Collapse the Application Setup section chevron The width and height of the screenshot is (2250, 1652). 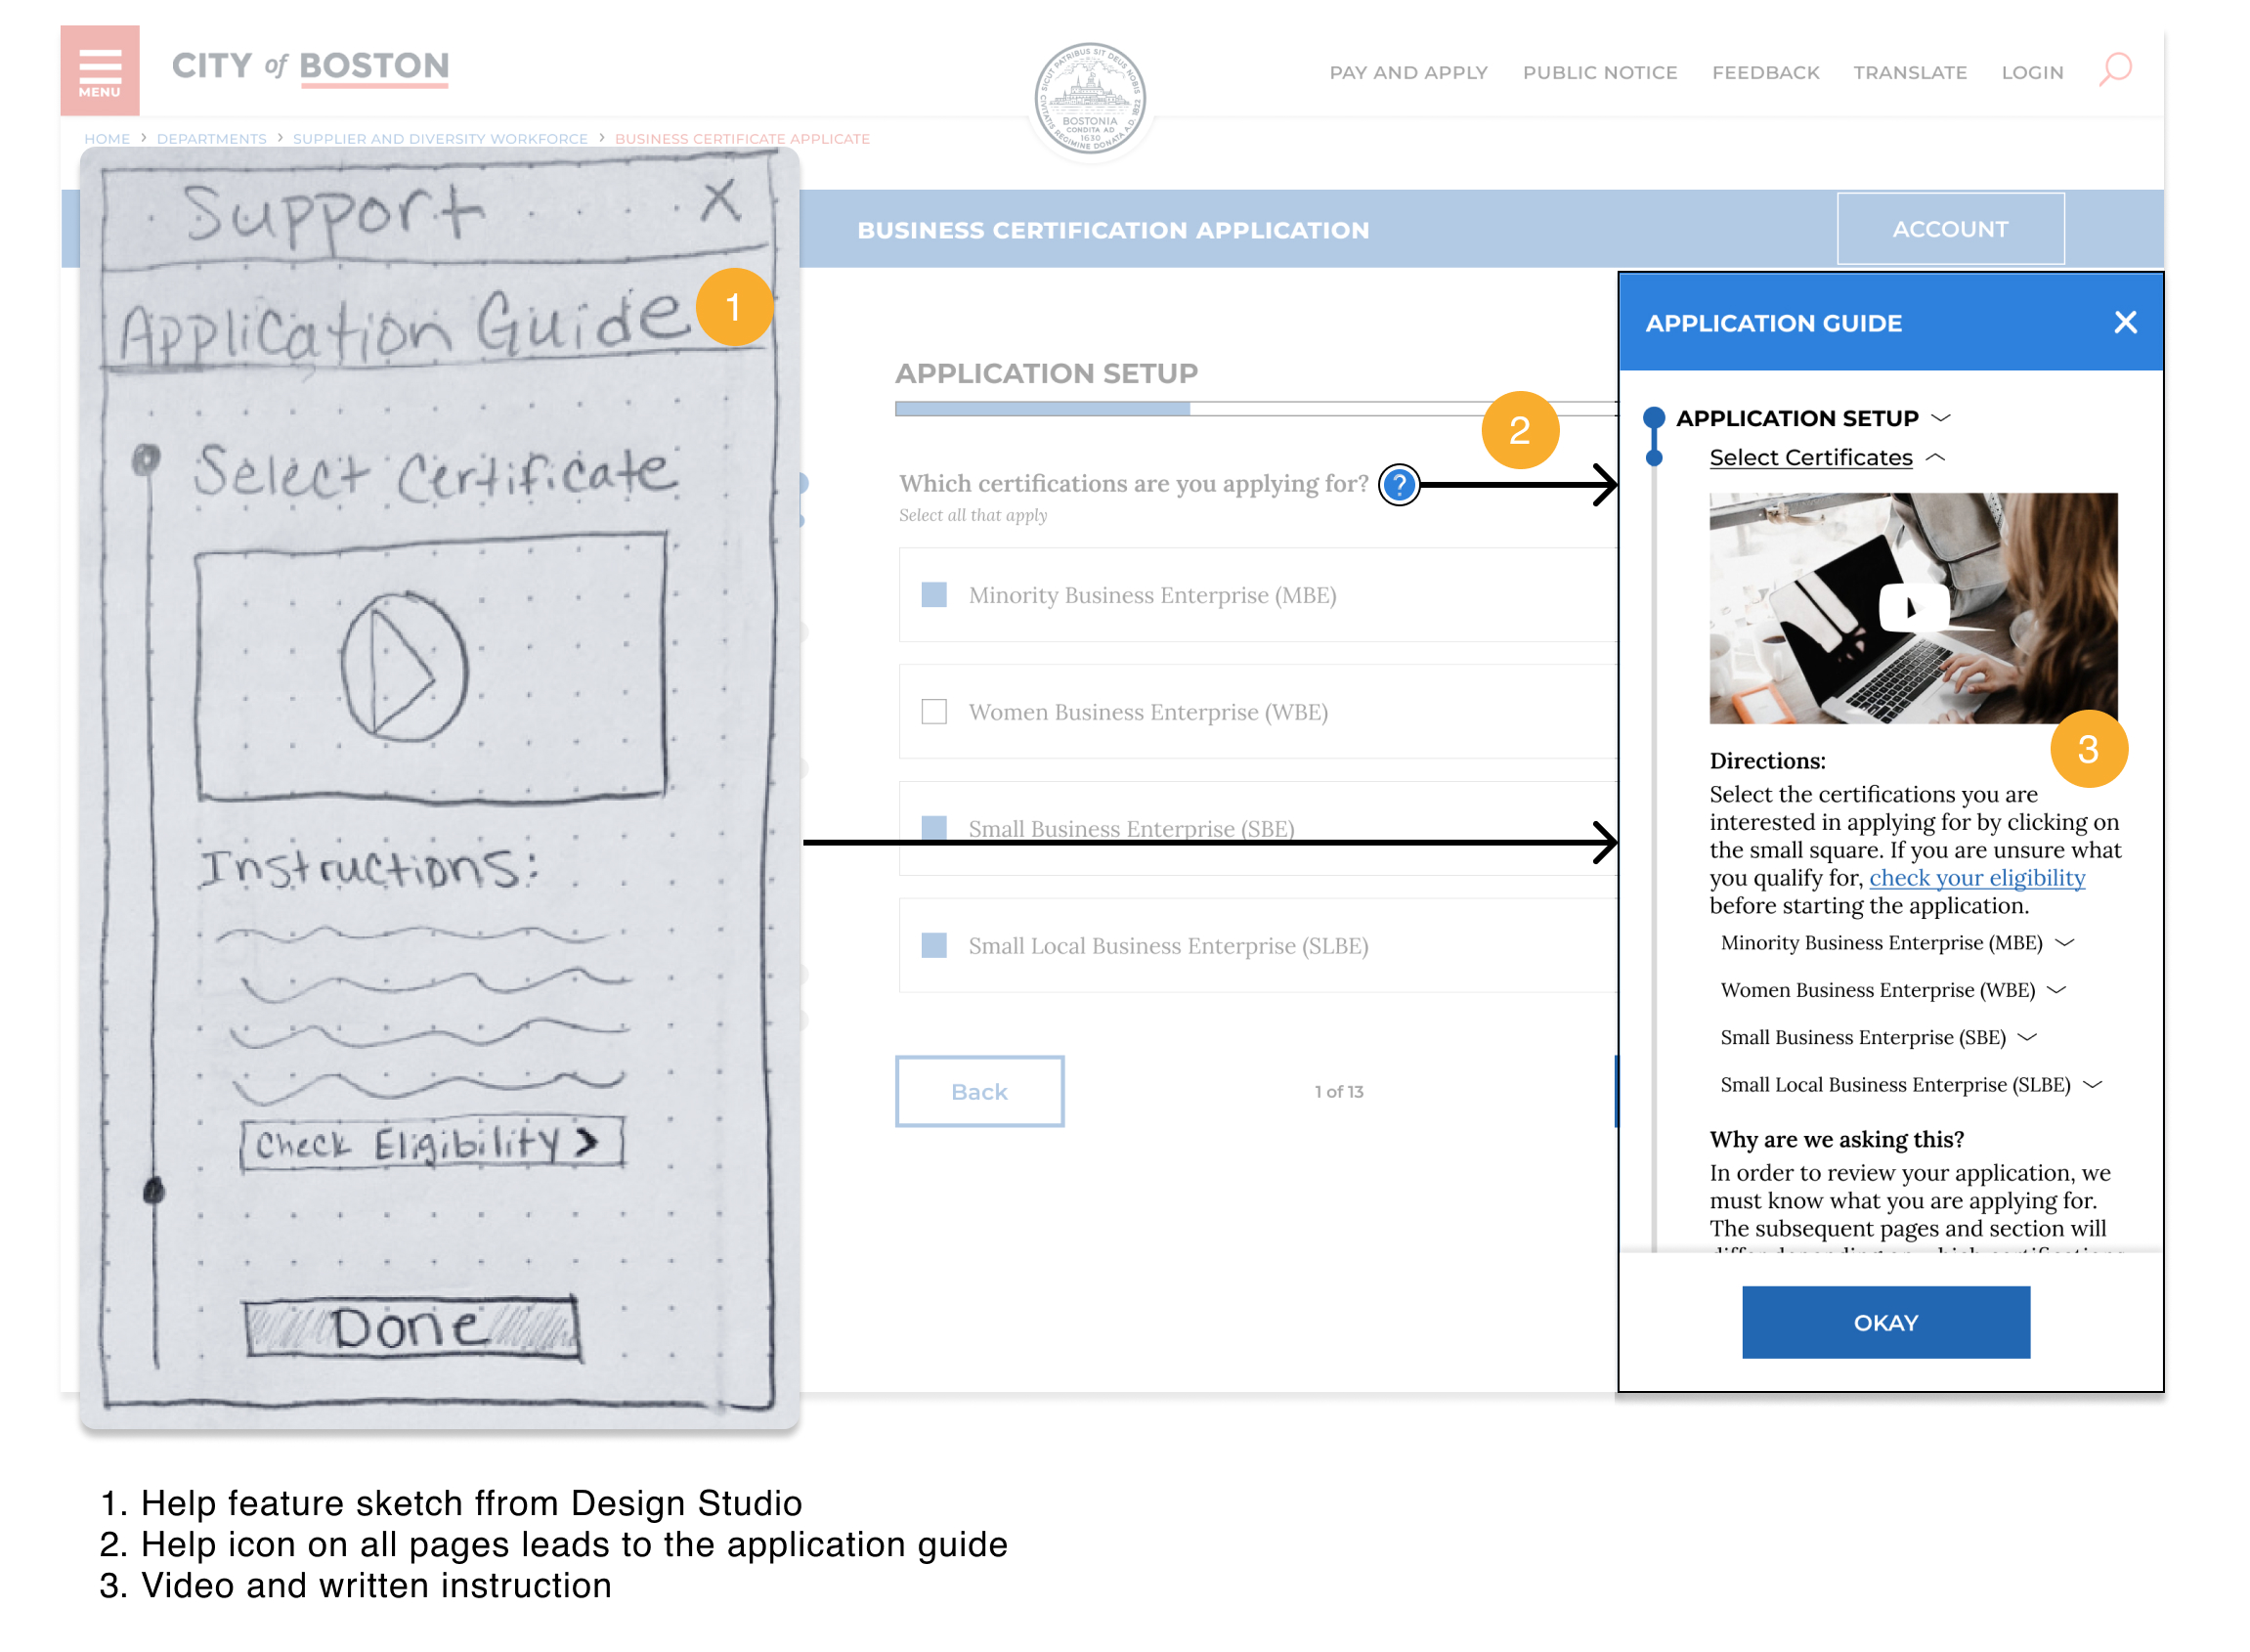pyautogui.click(x=1941, y=418)
